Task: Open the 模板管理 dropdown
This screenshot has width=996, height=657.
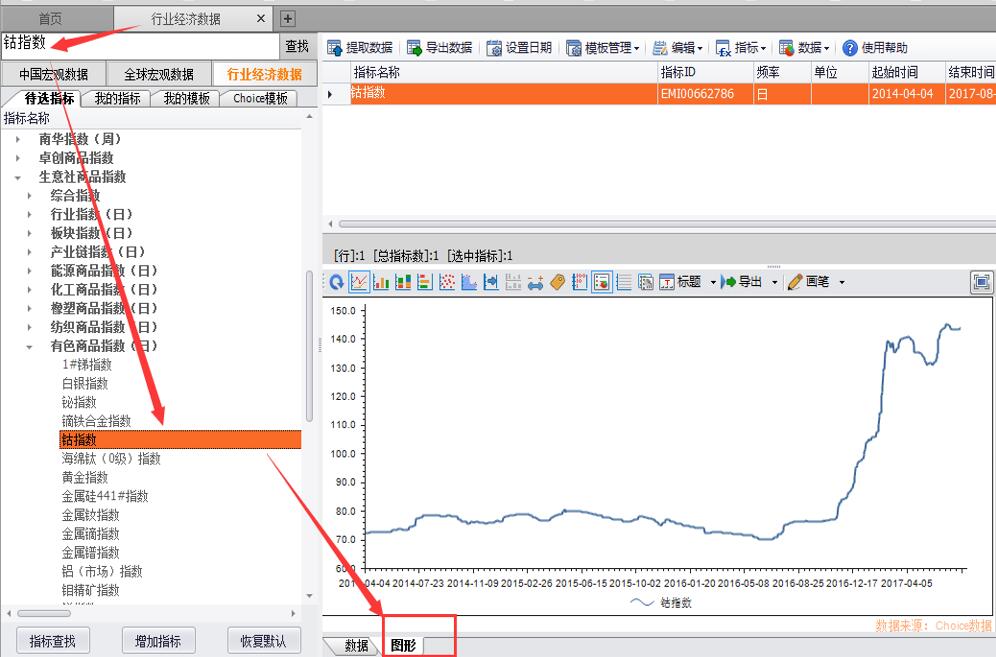Action: point(604,48)
